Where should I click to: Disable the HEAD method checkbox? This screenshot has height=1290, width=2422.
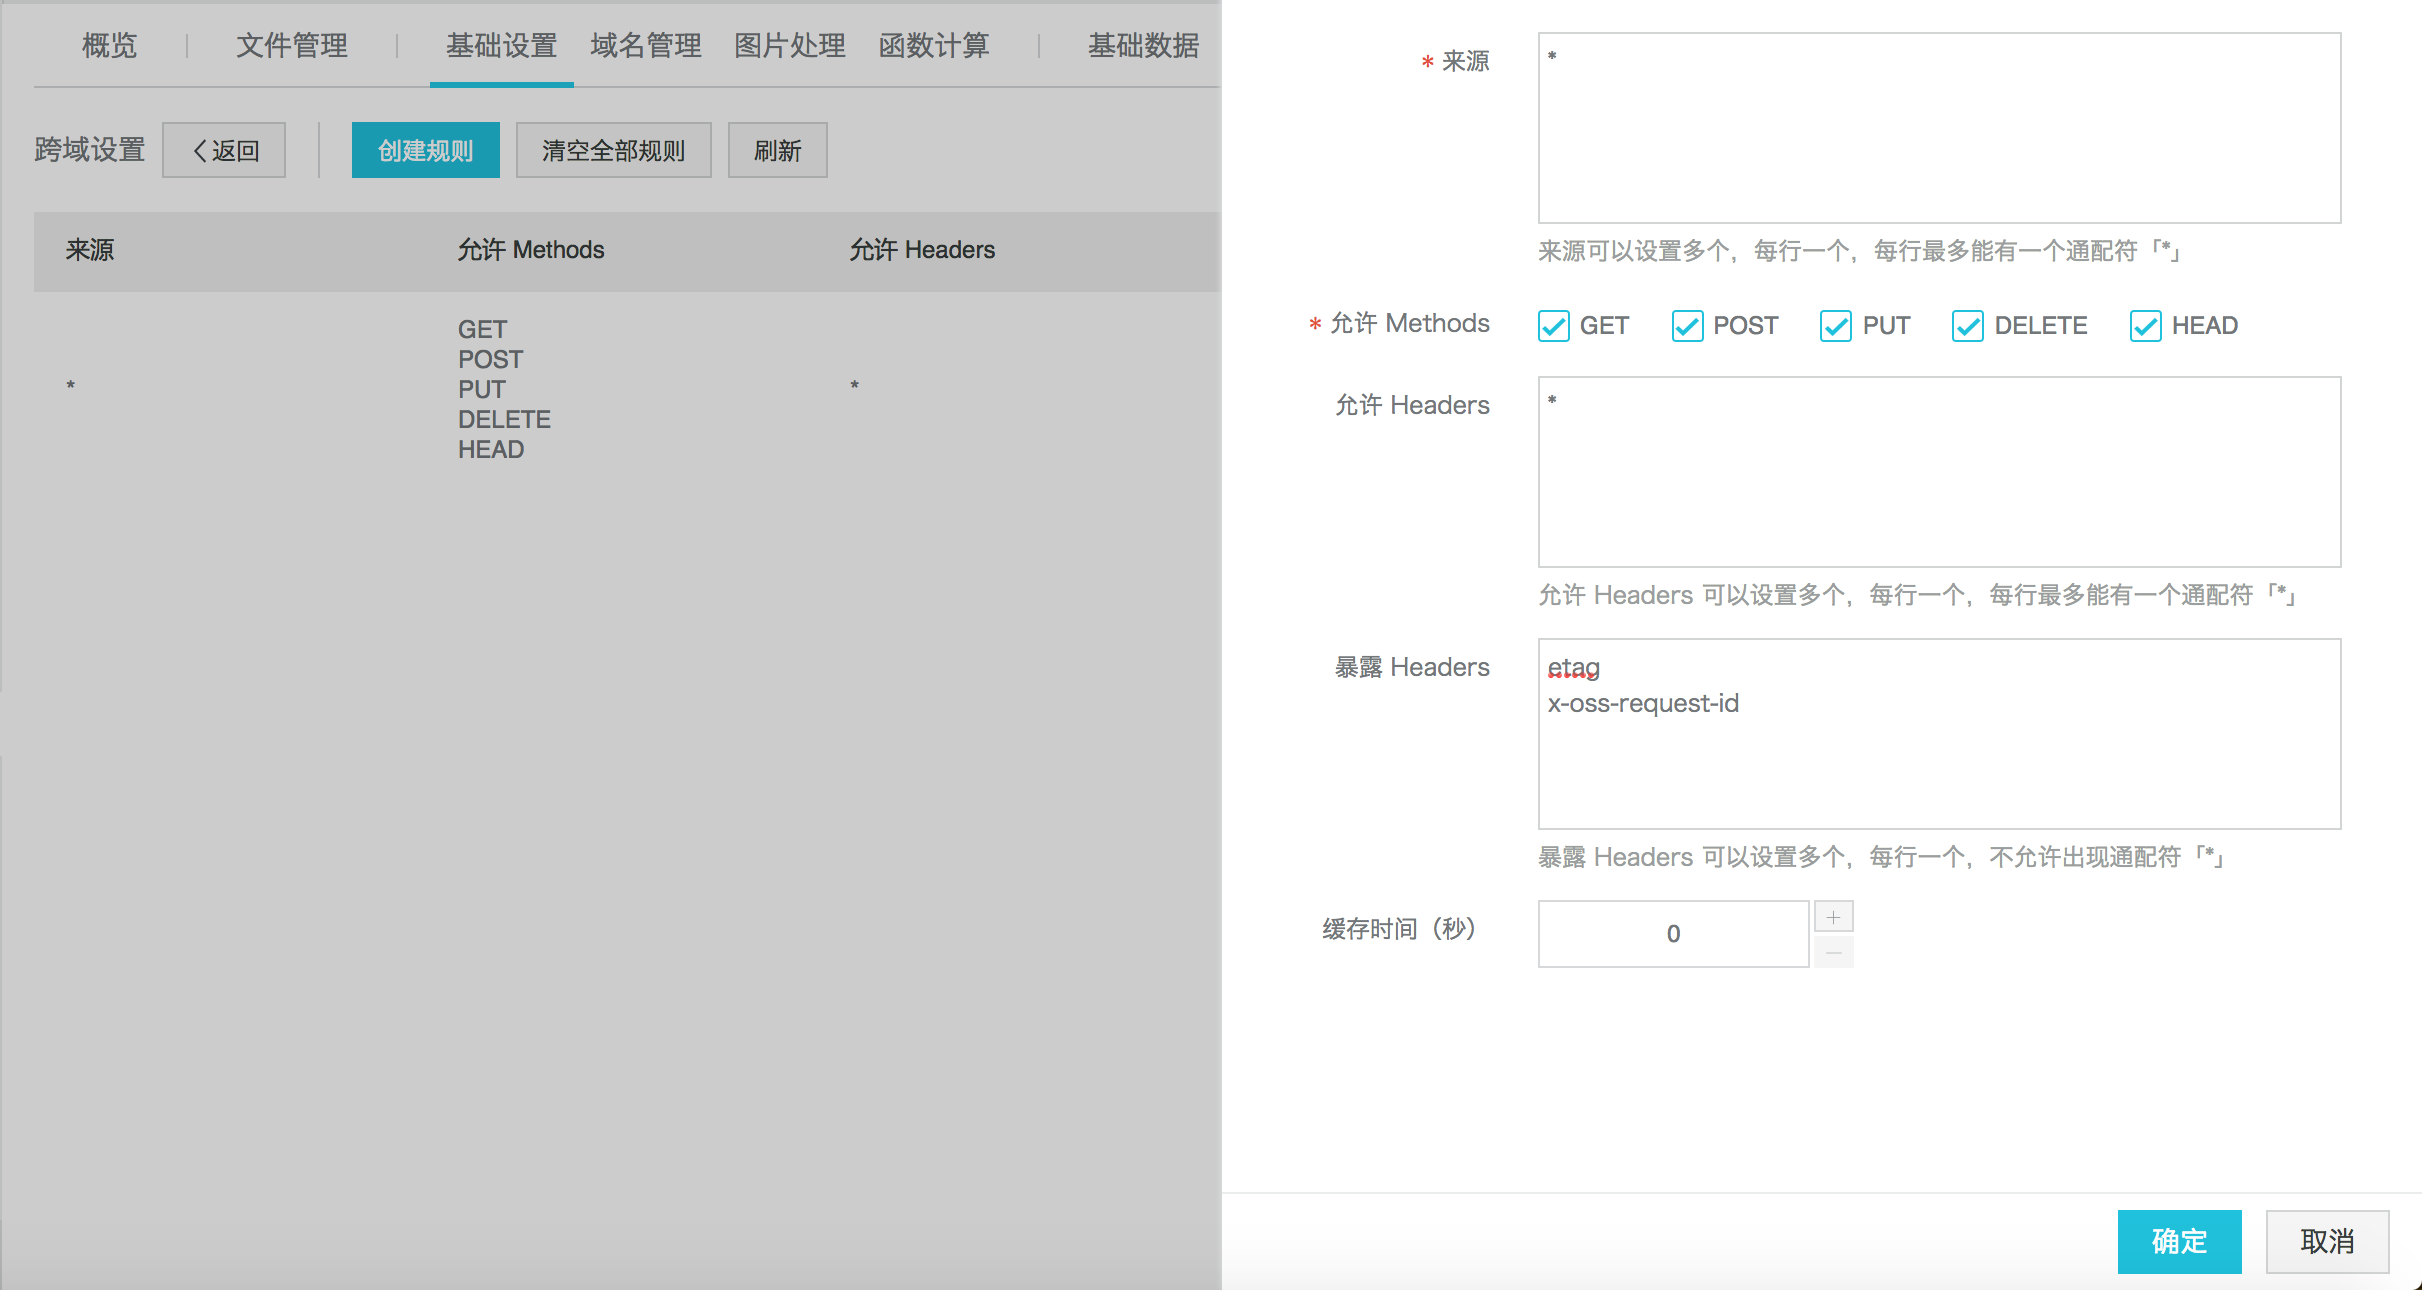2145,326
